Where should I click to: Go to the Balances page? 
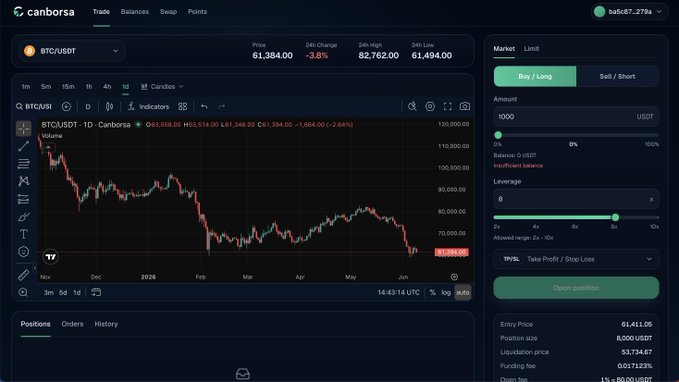click(135, 12)
